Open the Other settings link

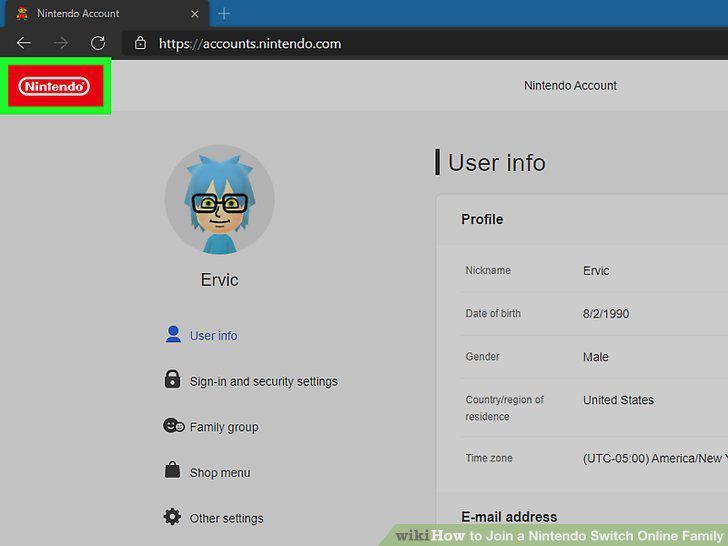click(x=227, y=518)
